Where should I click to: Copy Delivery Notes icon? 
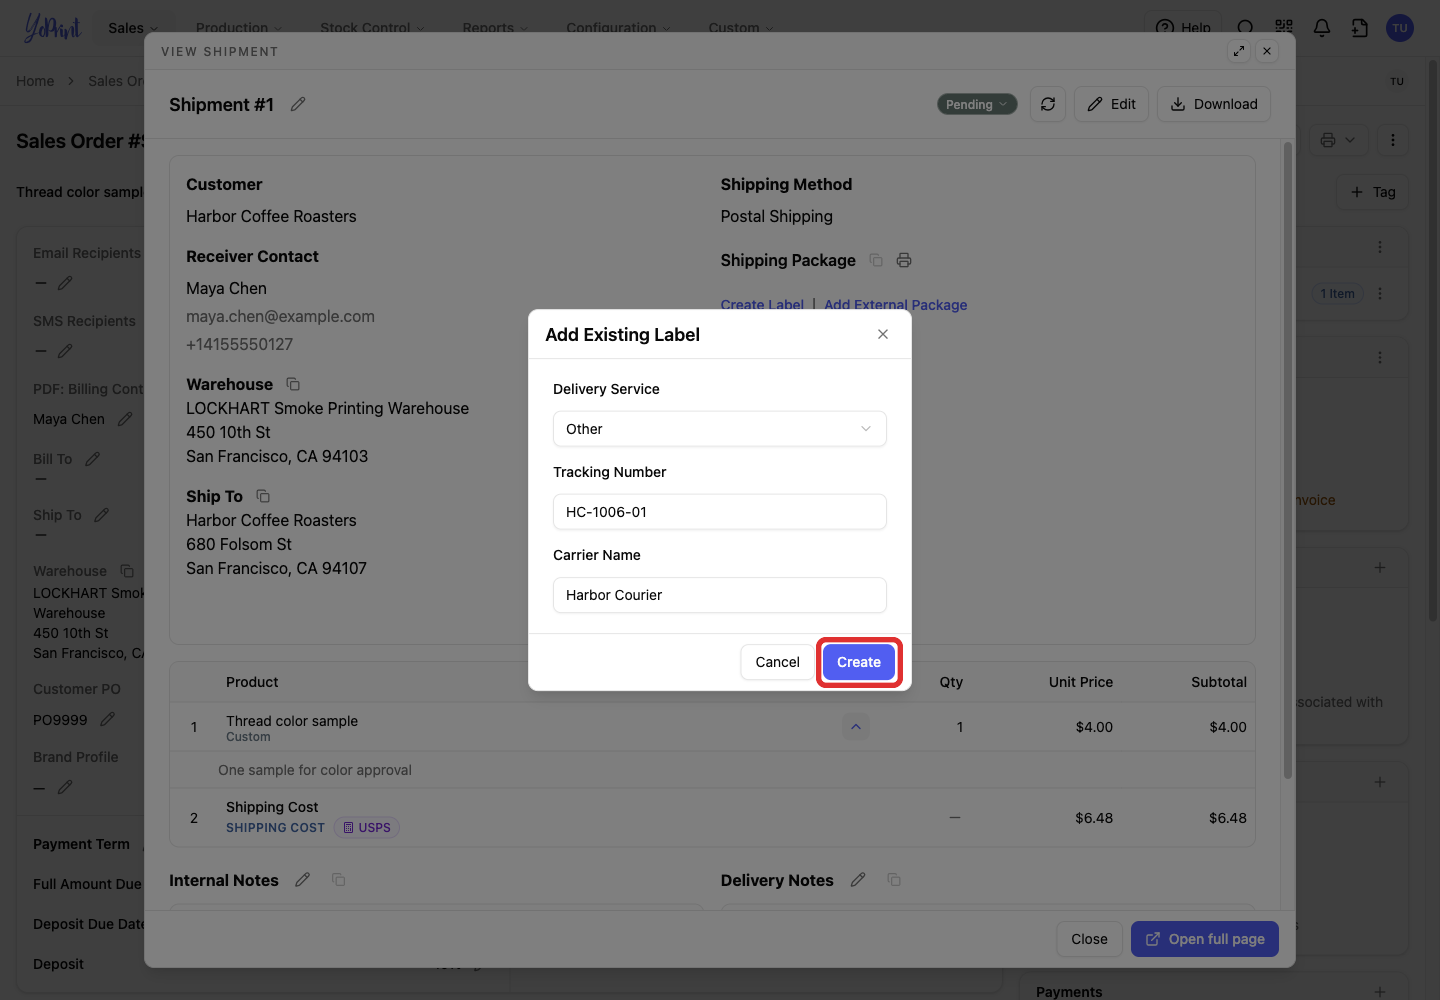[894, 880]
